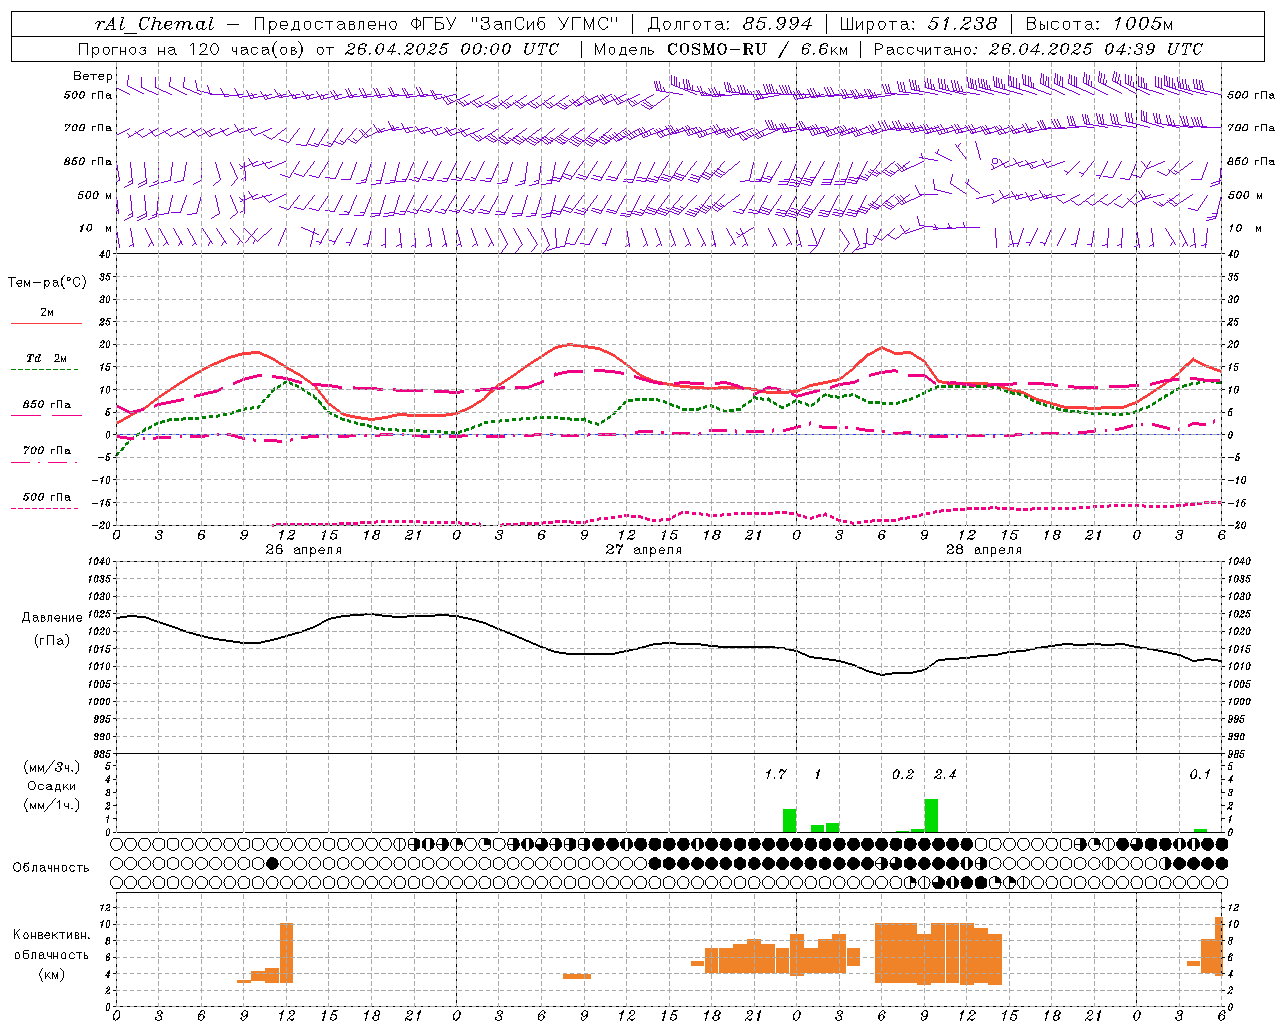
Task: Select the Долгота: 85.994 header value
Action: point(732,24)
